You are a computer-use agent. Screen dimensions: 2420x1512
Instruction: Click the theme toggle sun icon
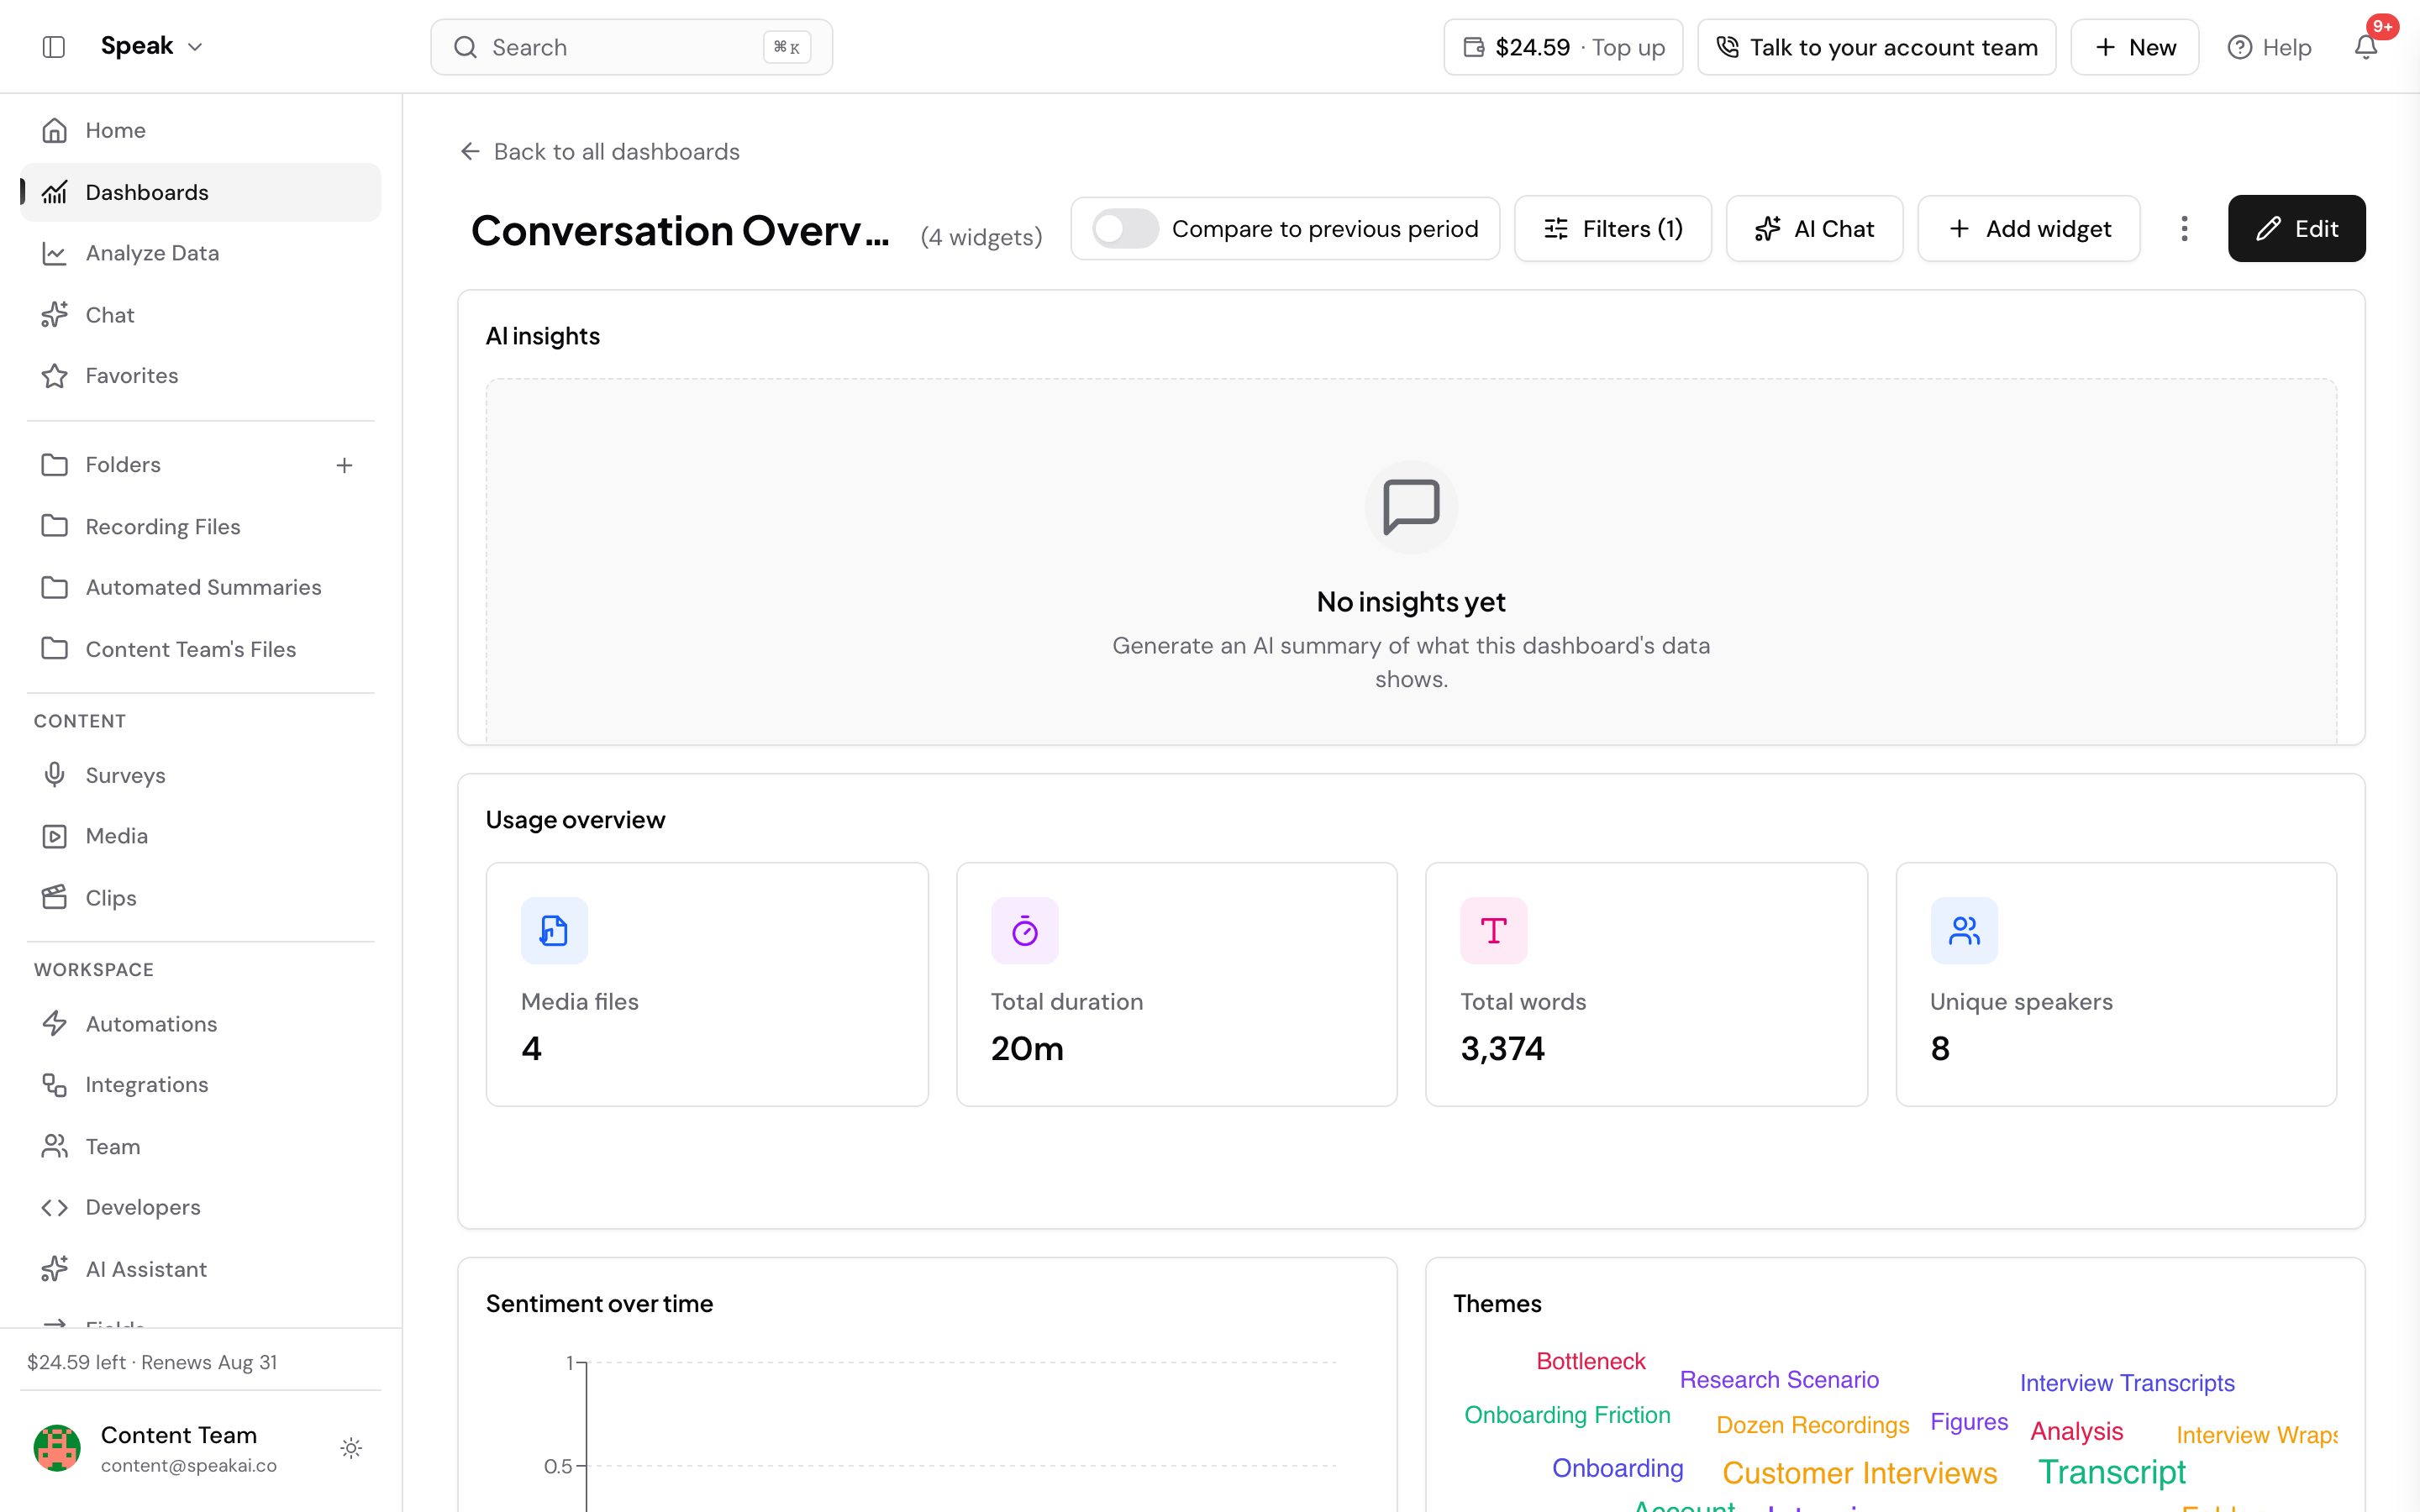click(x=351, y=1448)
